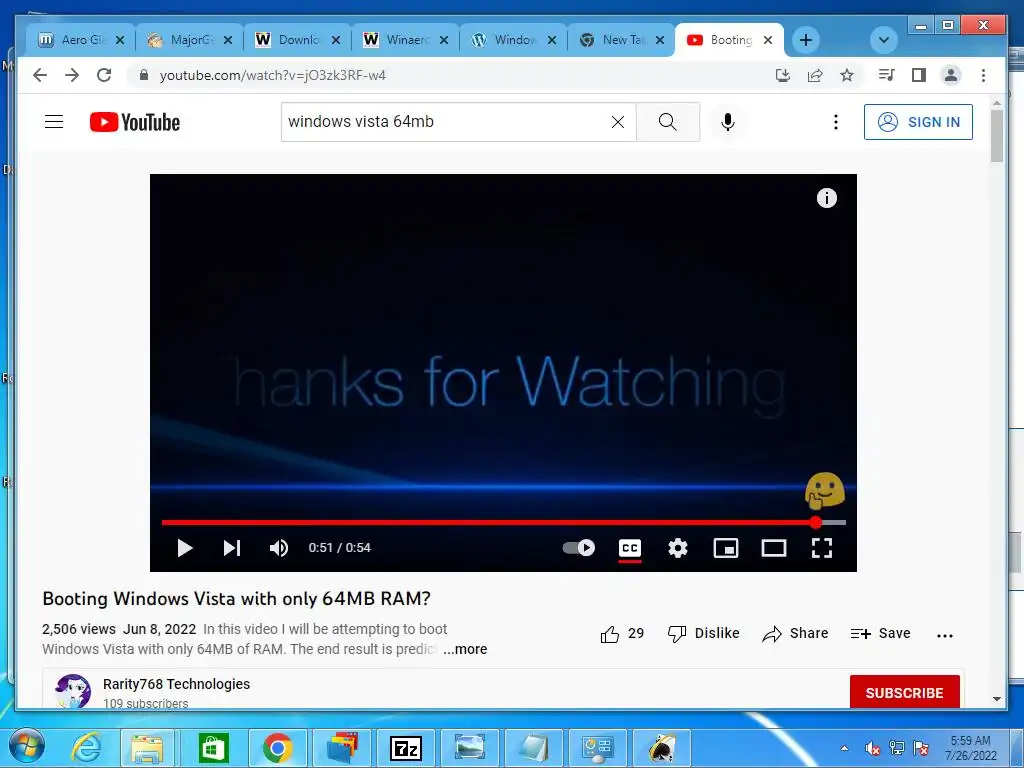Bookmark this page with star

point(847,75)
